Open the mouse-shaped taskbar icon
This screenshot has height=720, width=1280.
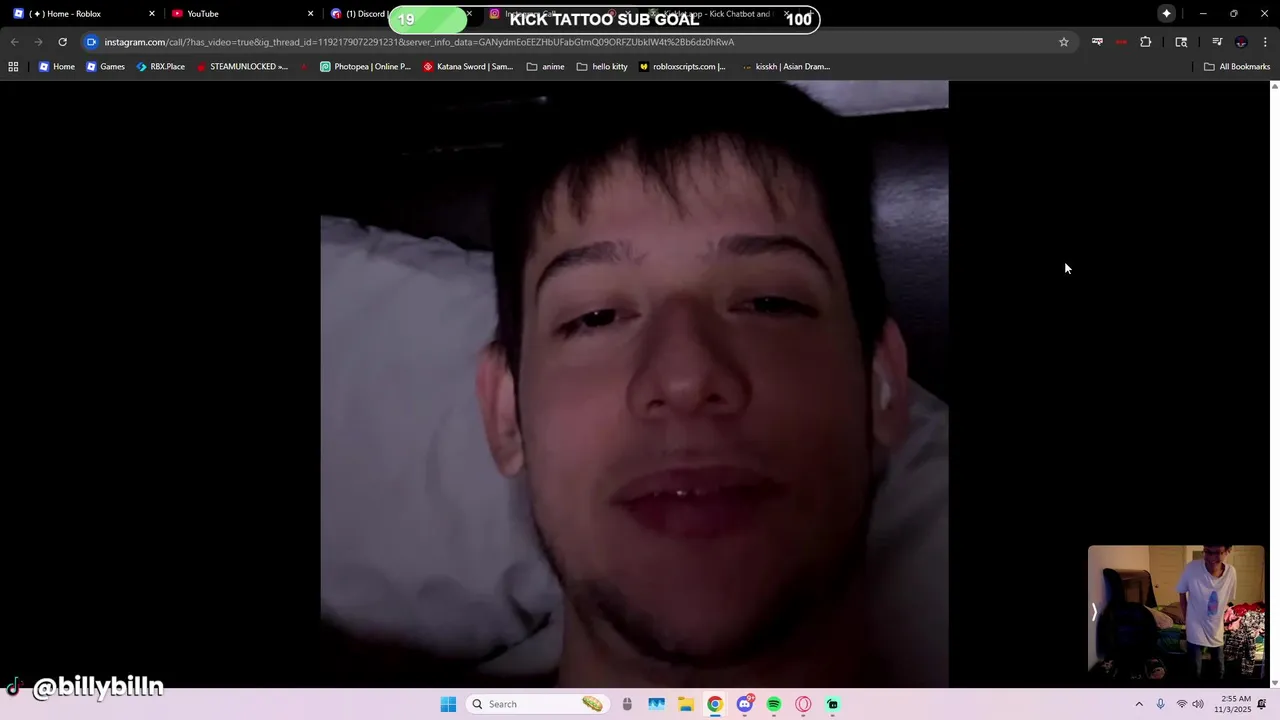click(627, 704)
